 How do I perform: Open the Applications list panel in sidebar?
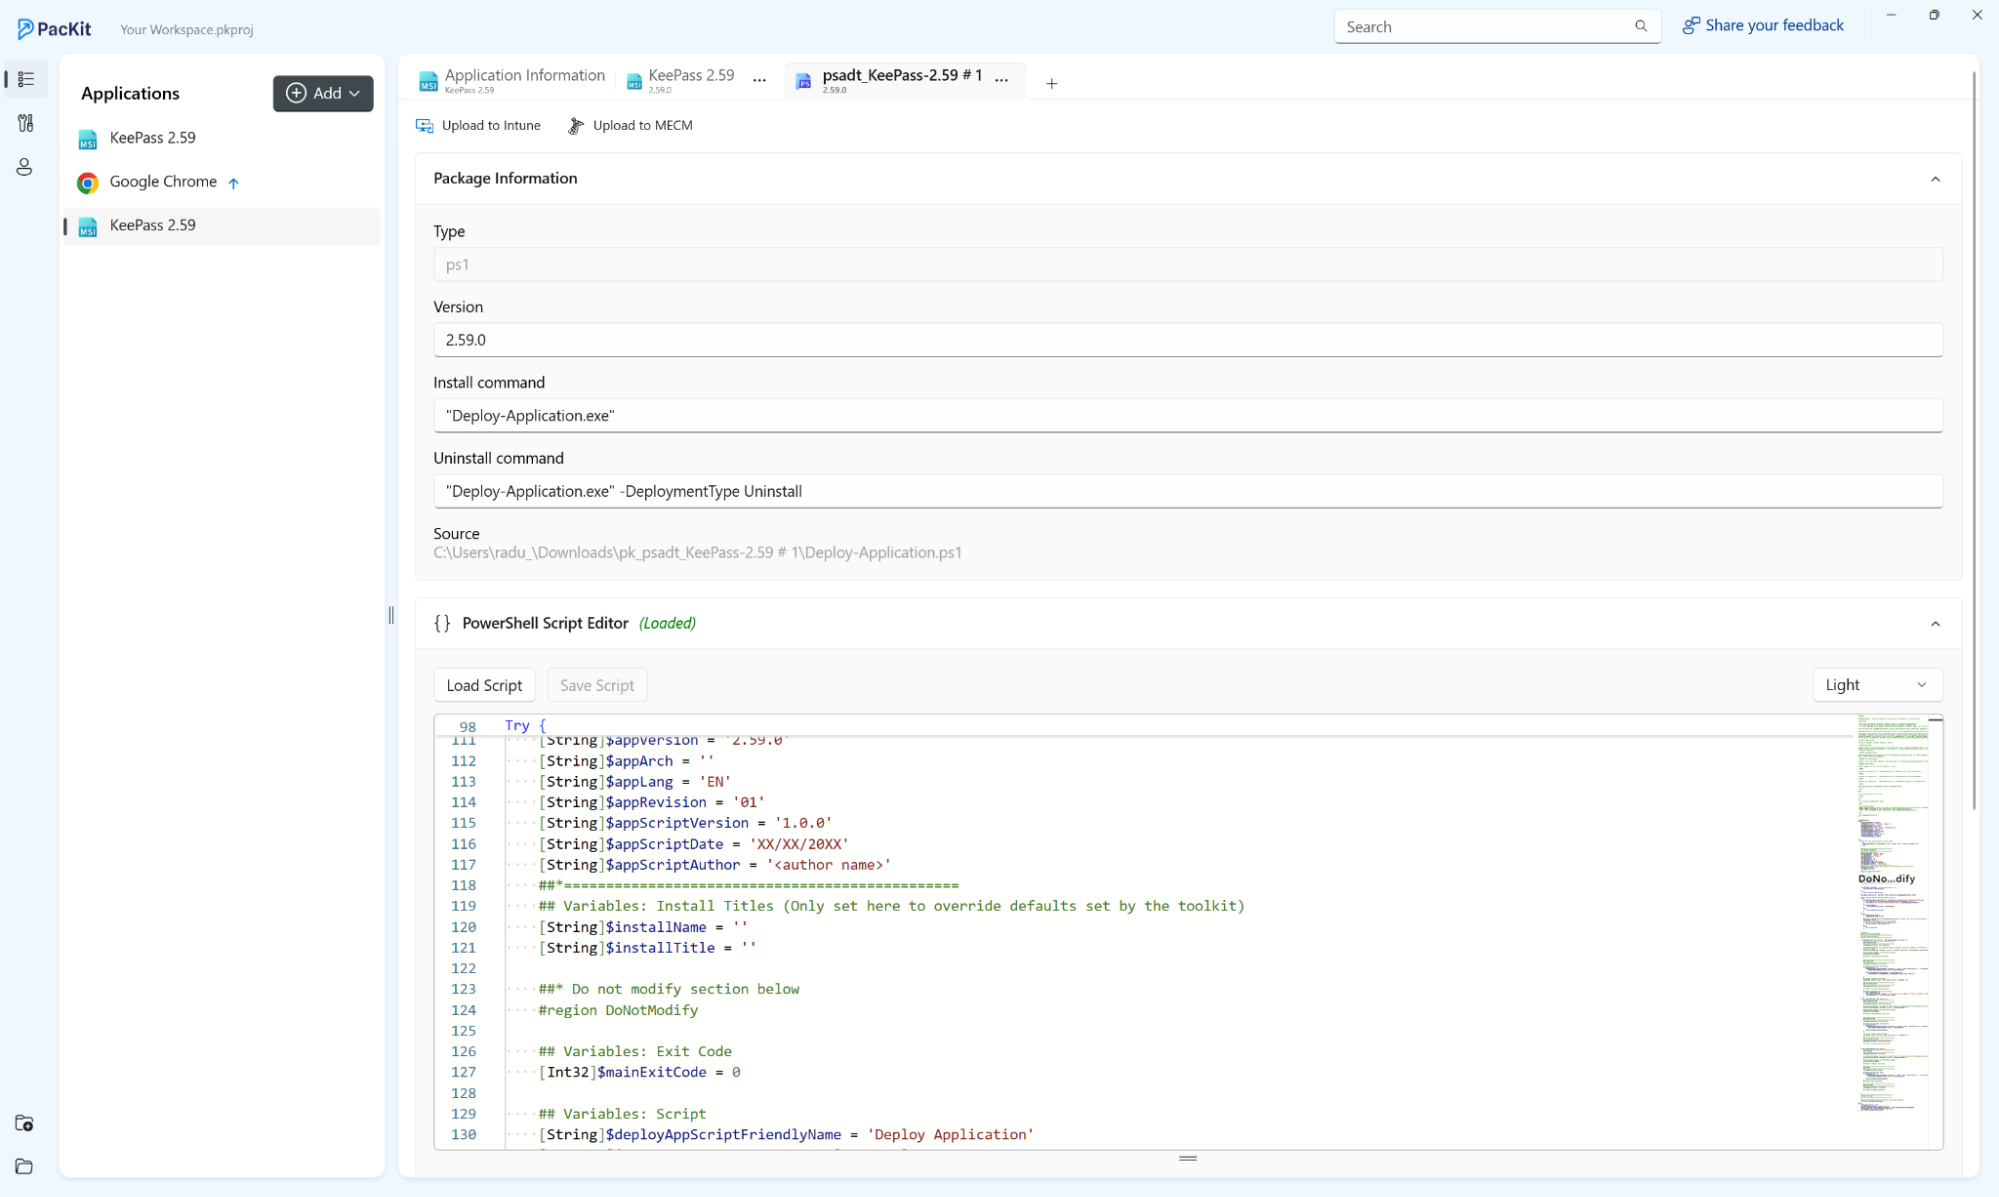coord(25,78)
